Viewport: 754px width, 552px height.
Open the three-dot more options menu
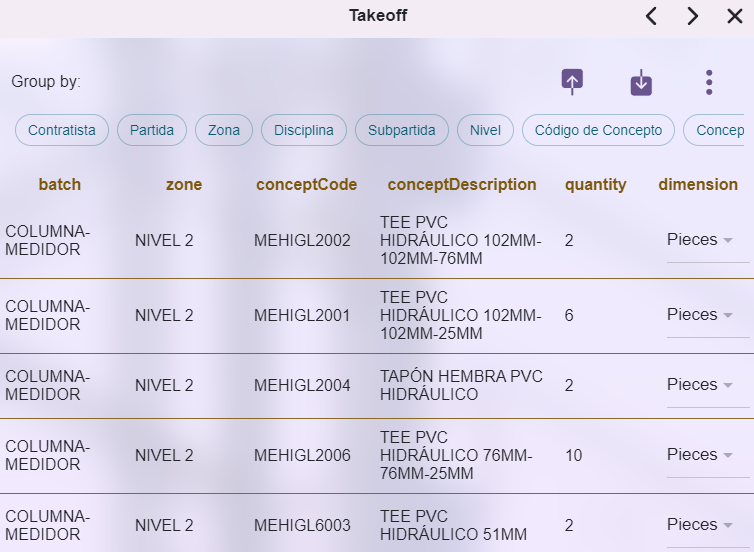pos(709,82)
